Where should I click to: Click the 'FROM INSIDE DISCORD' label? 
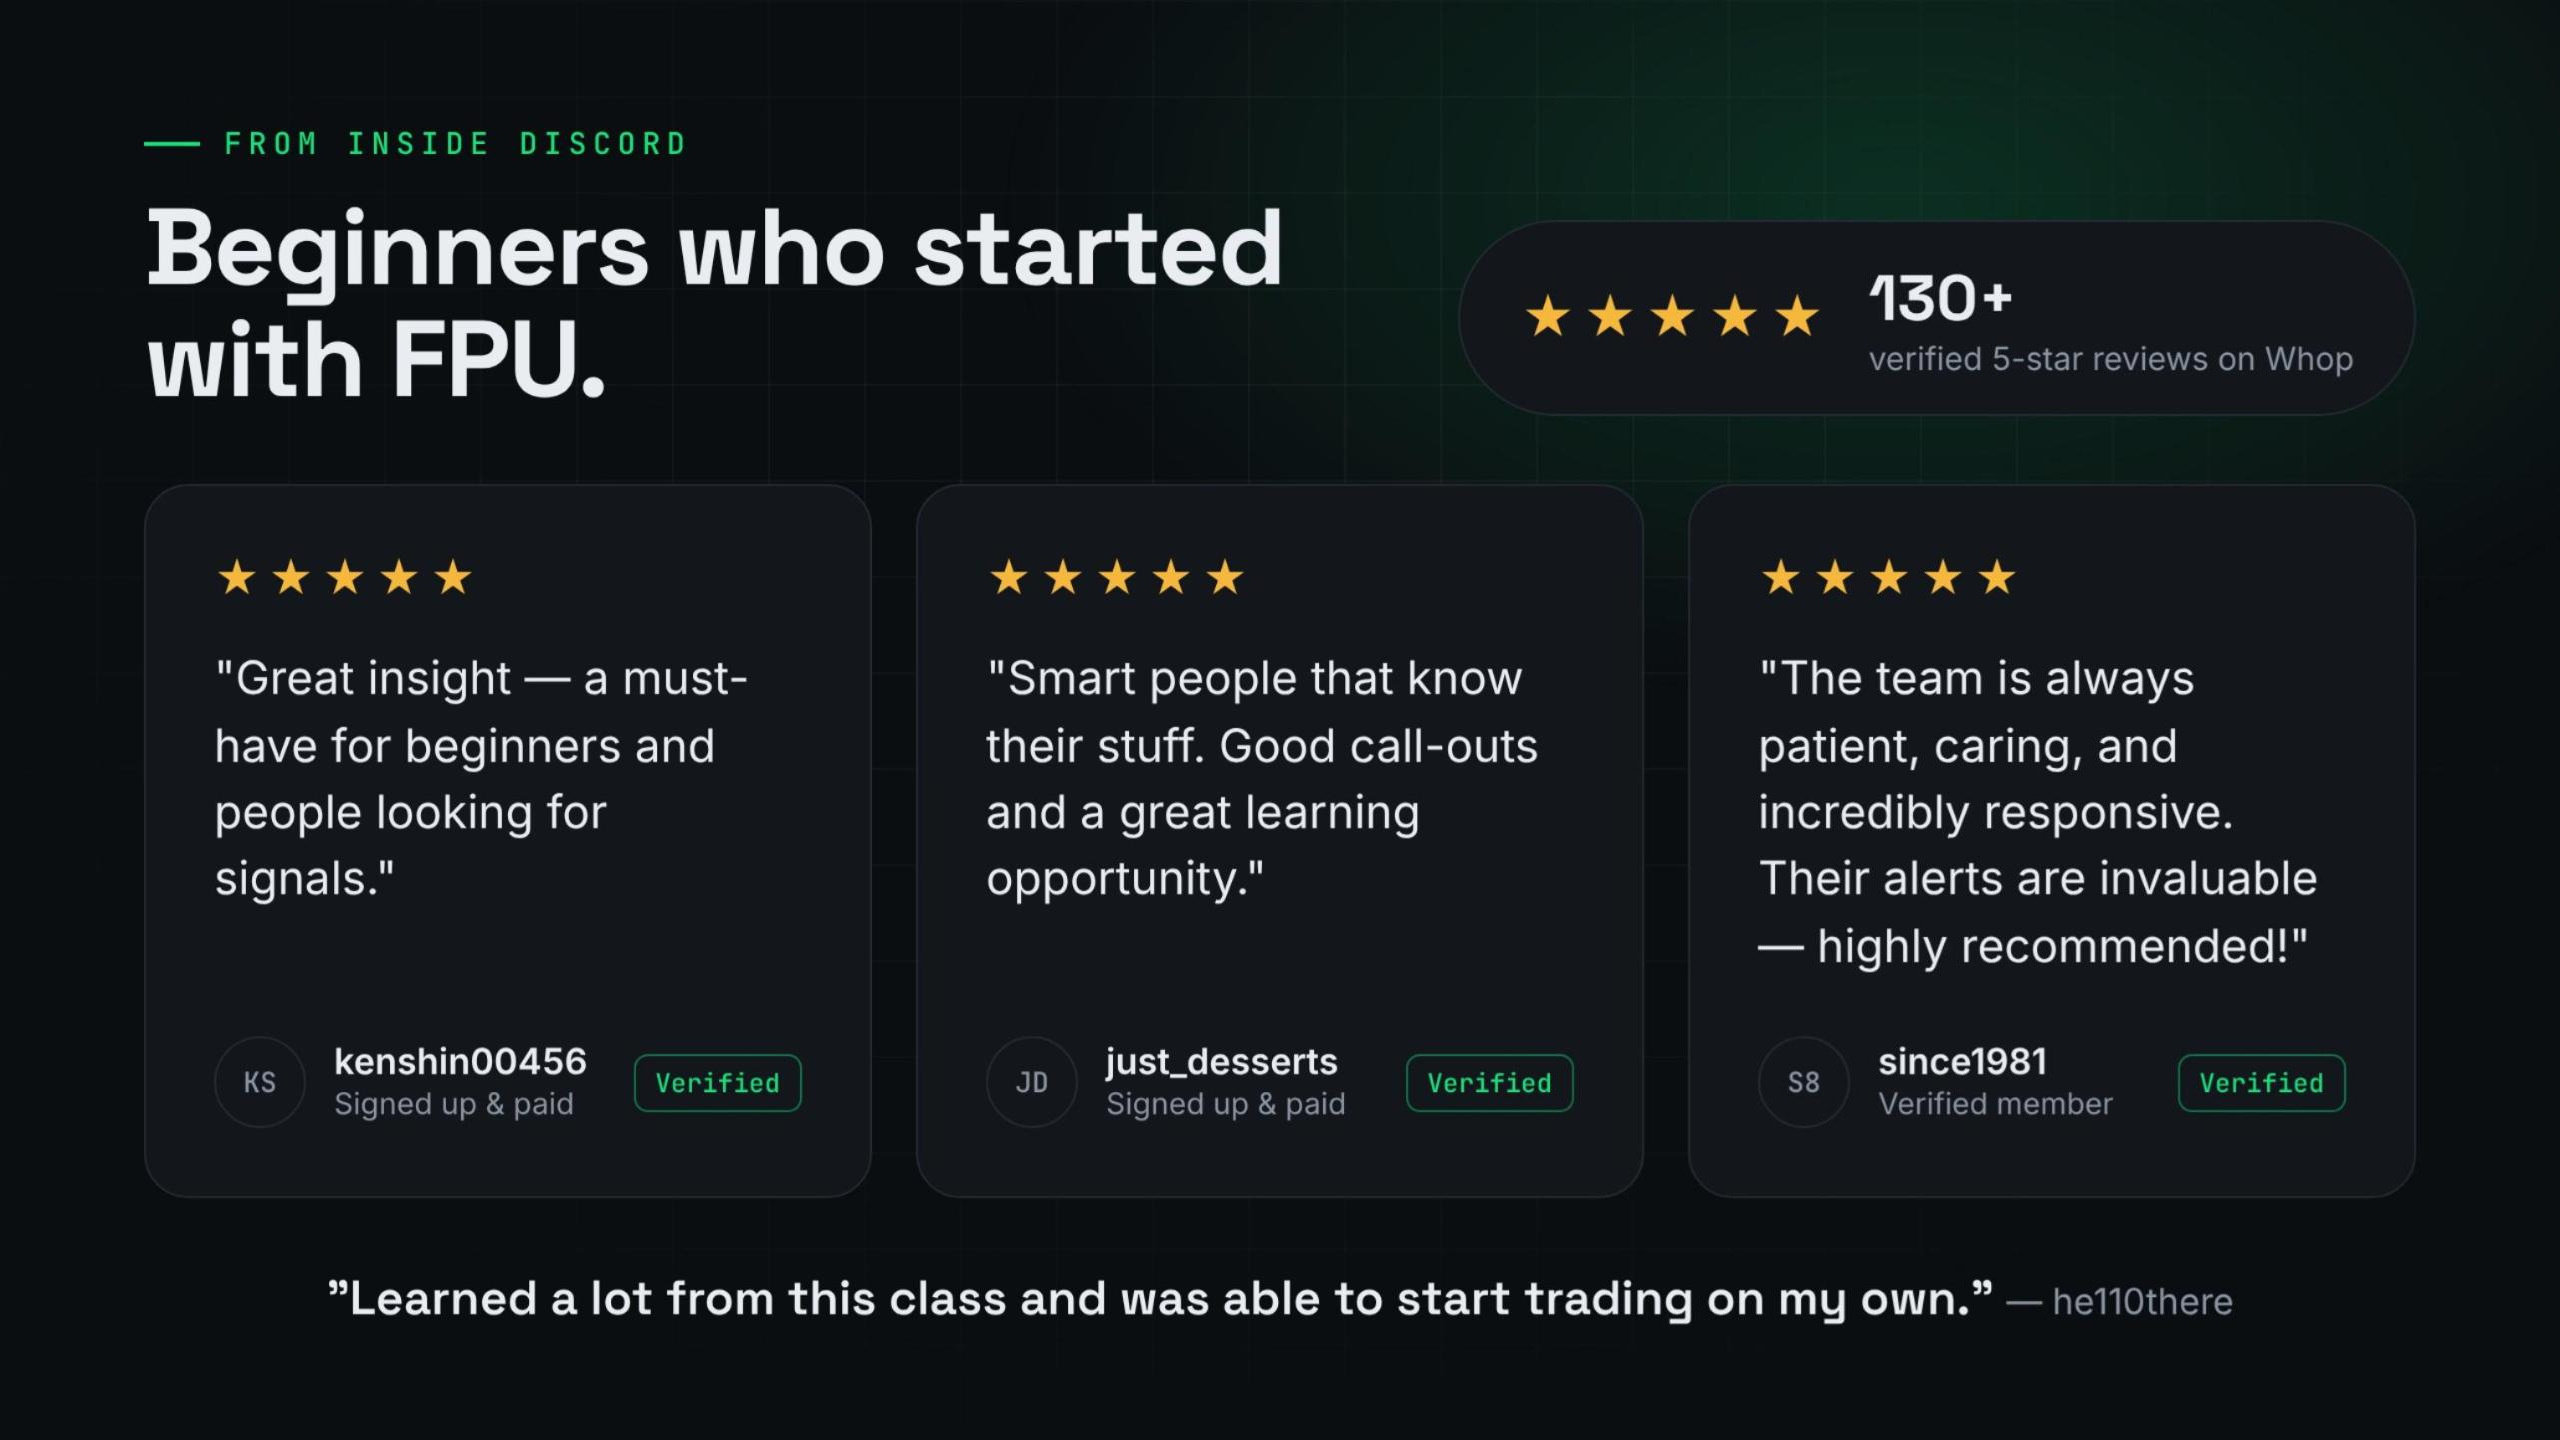455,144
